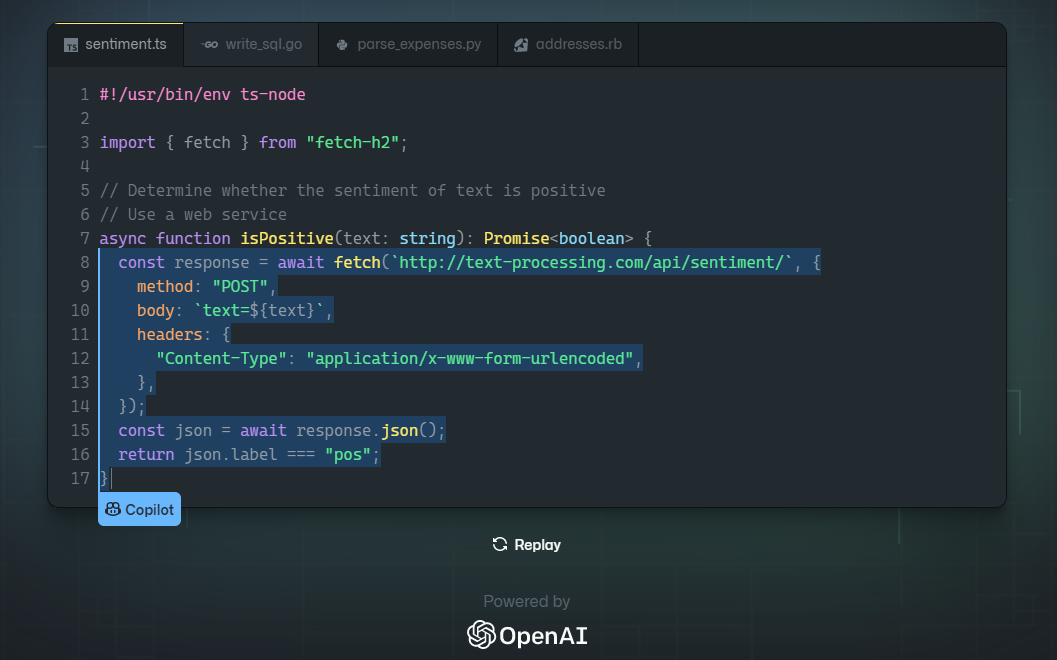Click the circular replay arrow icon
The height and width of the screenshot is (660, 1057).
click(x=500, y=545)
